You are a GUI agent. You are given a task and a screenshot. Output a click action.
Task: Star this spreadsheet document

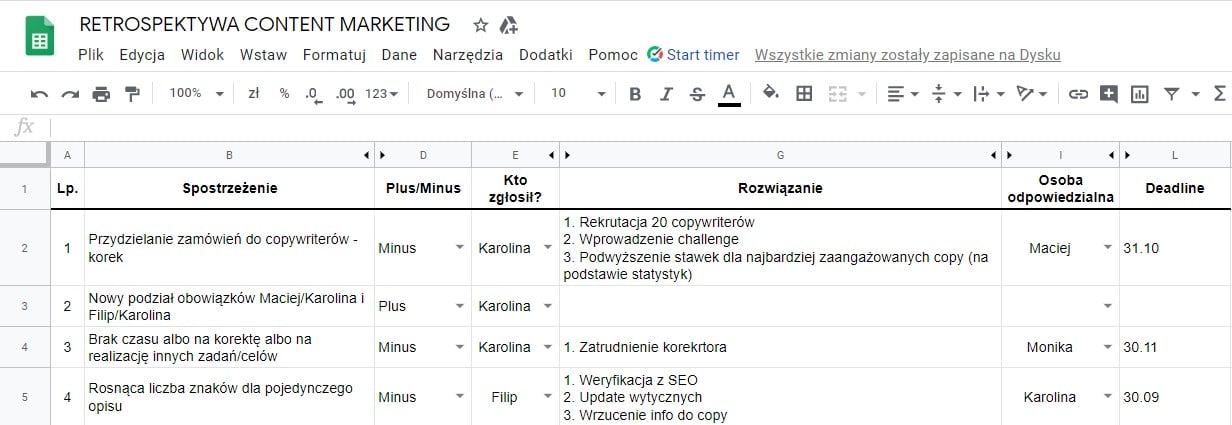click(480, 25)
